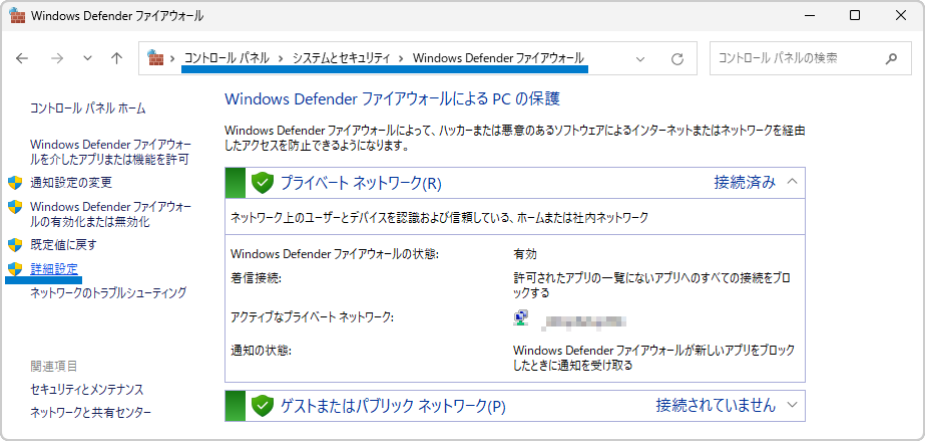
Task: Close the Windows Defender ファイアウォール window
Action: click(x=900, y=16)
